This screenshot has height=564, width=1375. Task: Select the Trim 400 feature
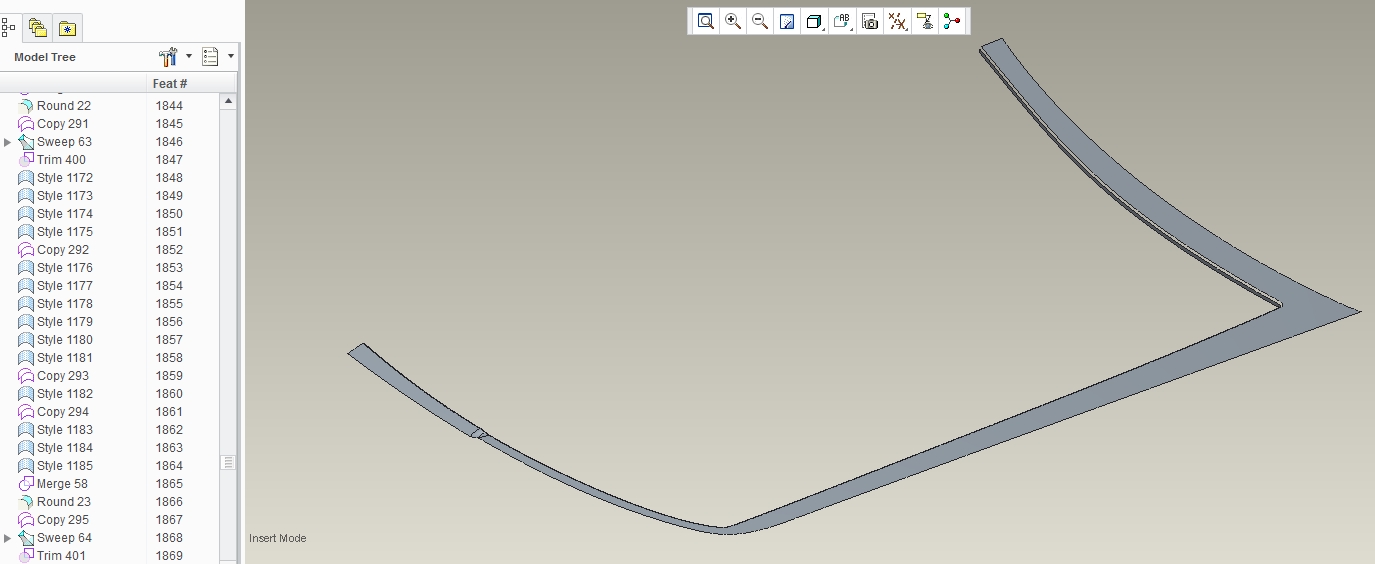(61, 160)
